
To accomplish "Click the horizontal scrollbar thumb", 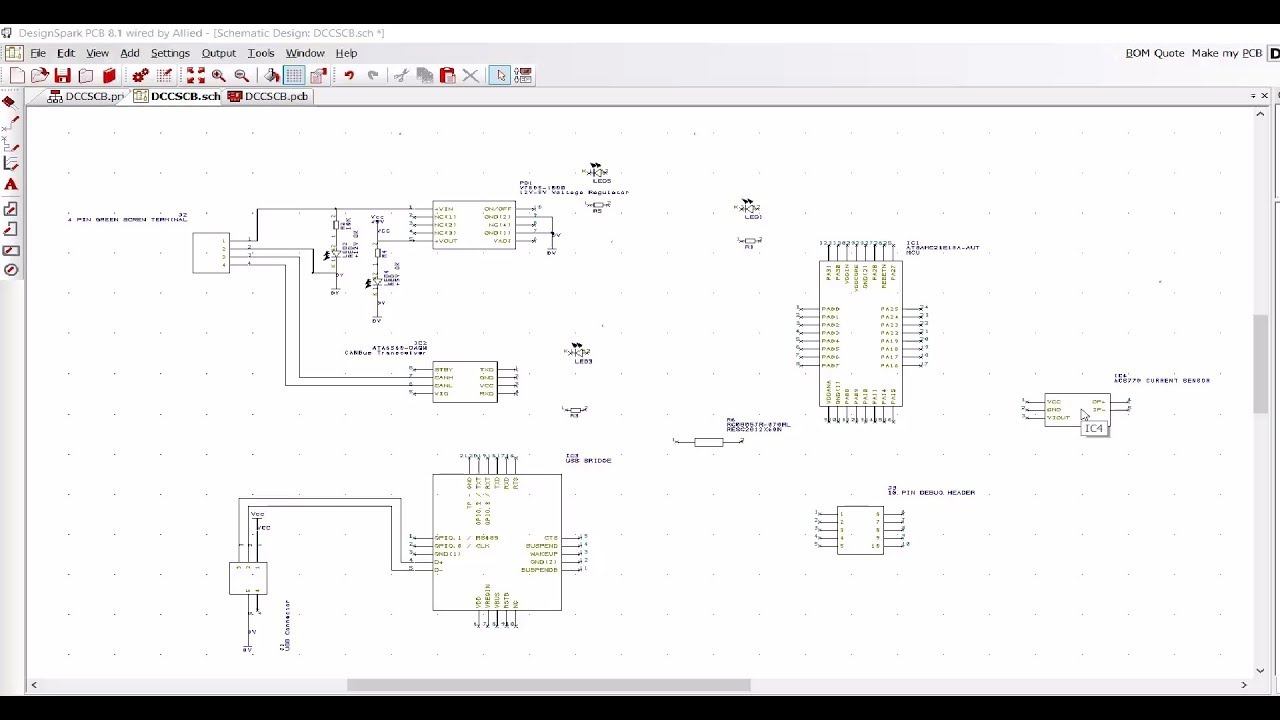I will (x=548, y=685).
